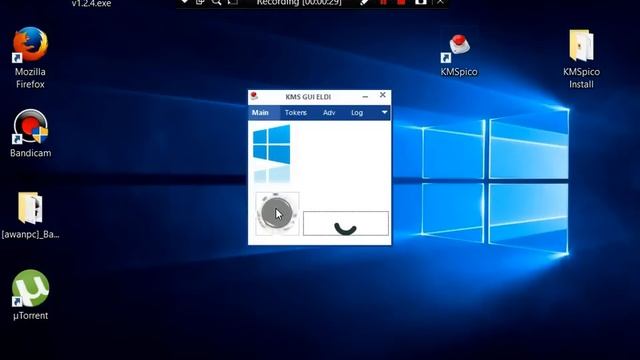The height and width of the screenshot is (360, 640).
Task: Click the red pause recording button
Action: tap(383, 2)
